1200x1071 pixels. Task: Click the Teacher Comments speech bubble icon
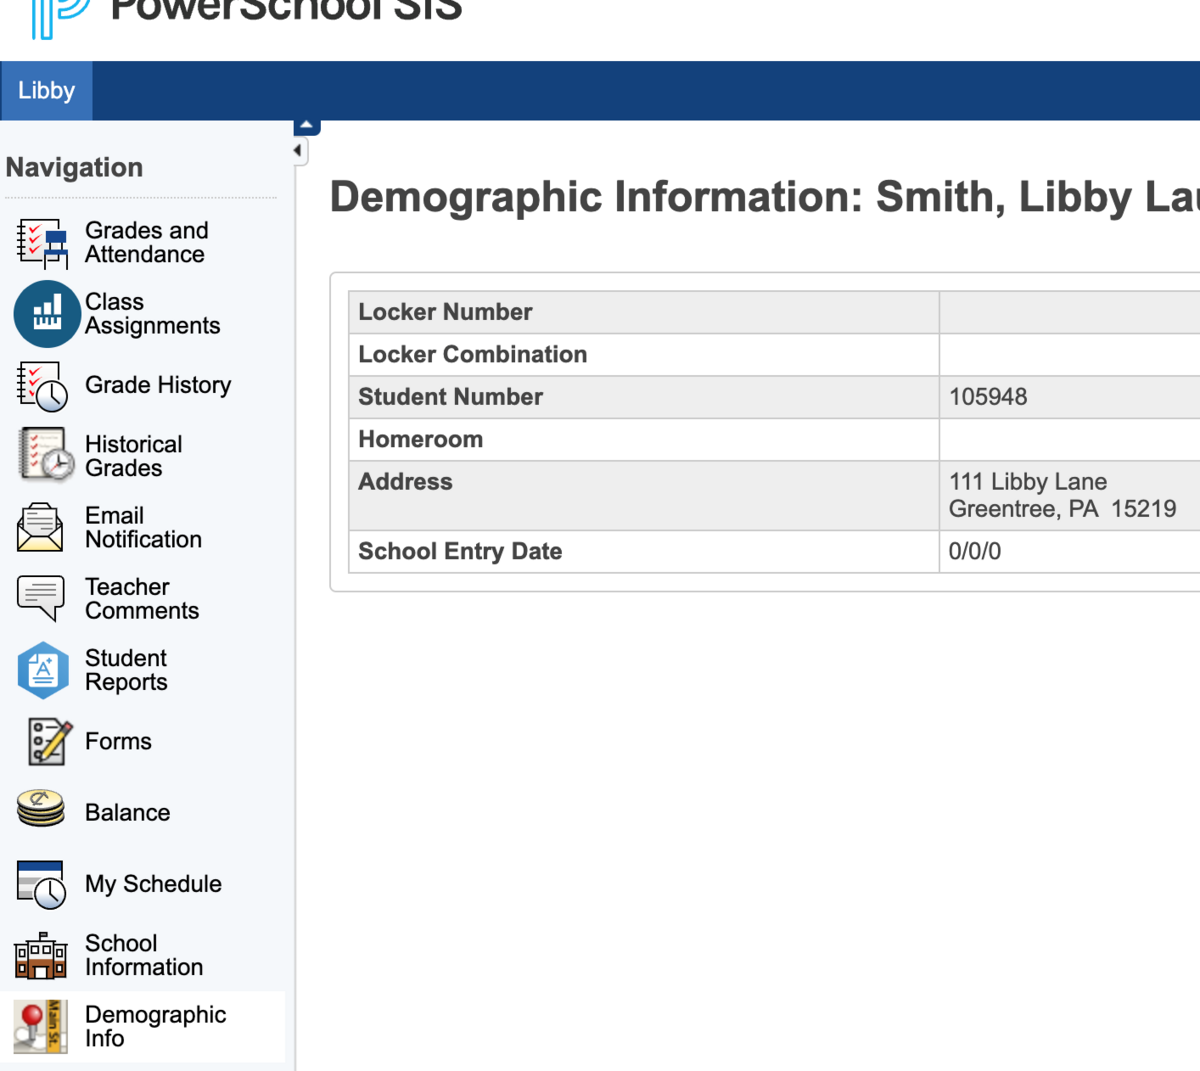(x=41, y=598)
